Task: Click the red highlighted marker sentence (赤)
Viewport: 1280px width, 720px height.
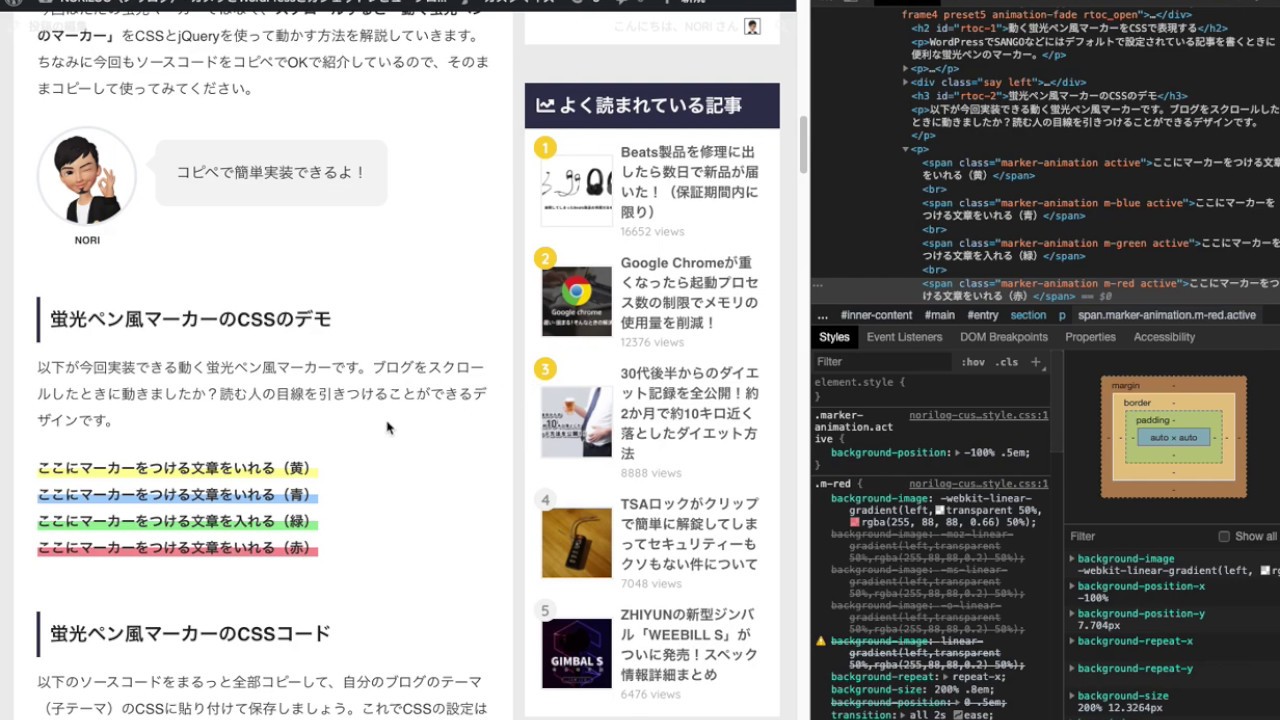Action: click(177, 548)
